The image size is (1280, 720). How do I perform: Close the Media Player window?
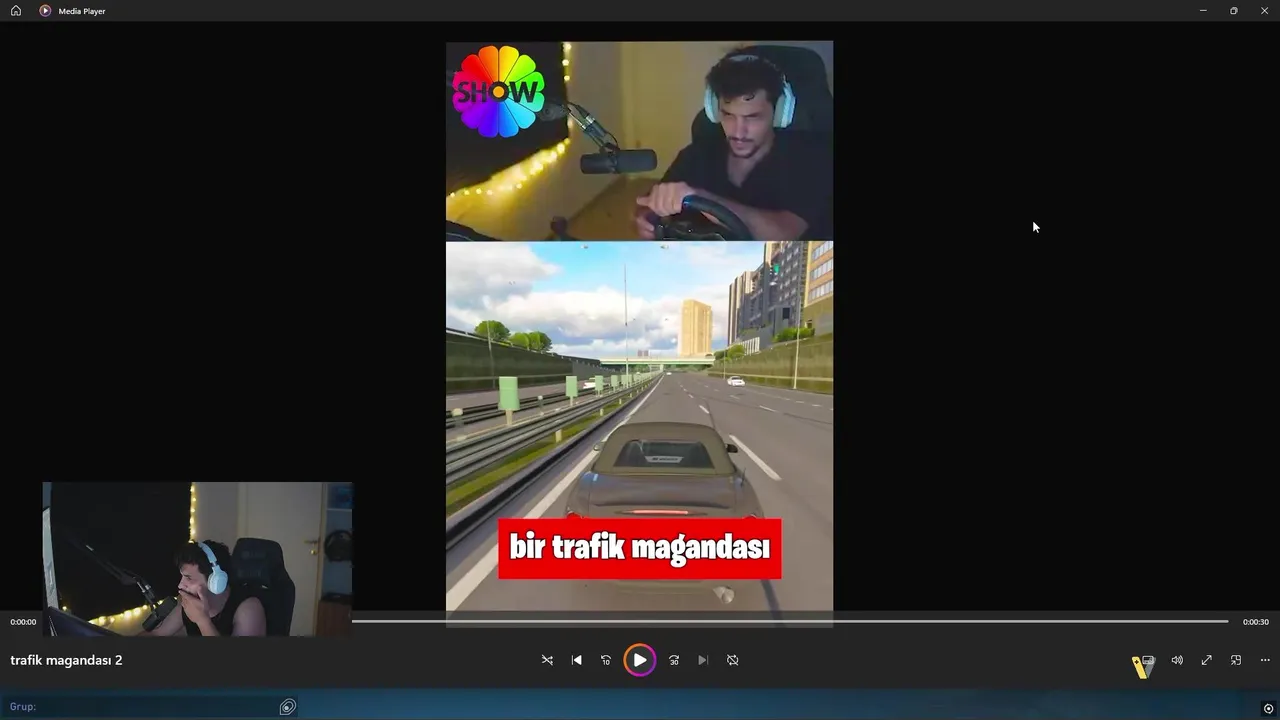point(1264,10)
